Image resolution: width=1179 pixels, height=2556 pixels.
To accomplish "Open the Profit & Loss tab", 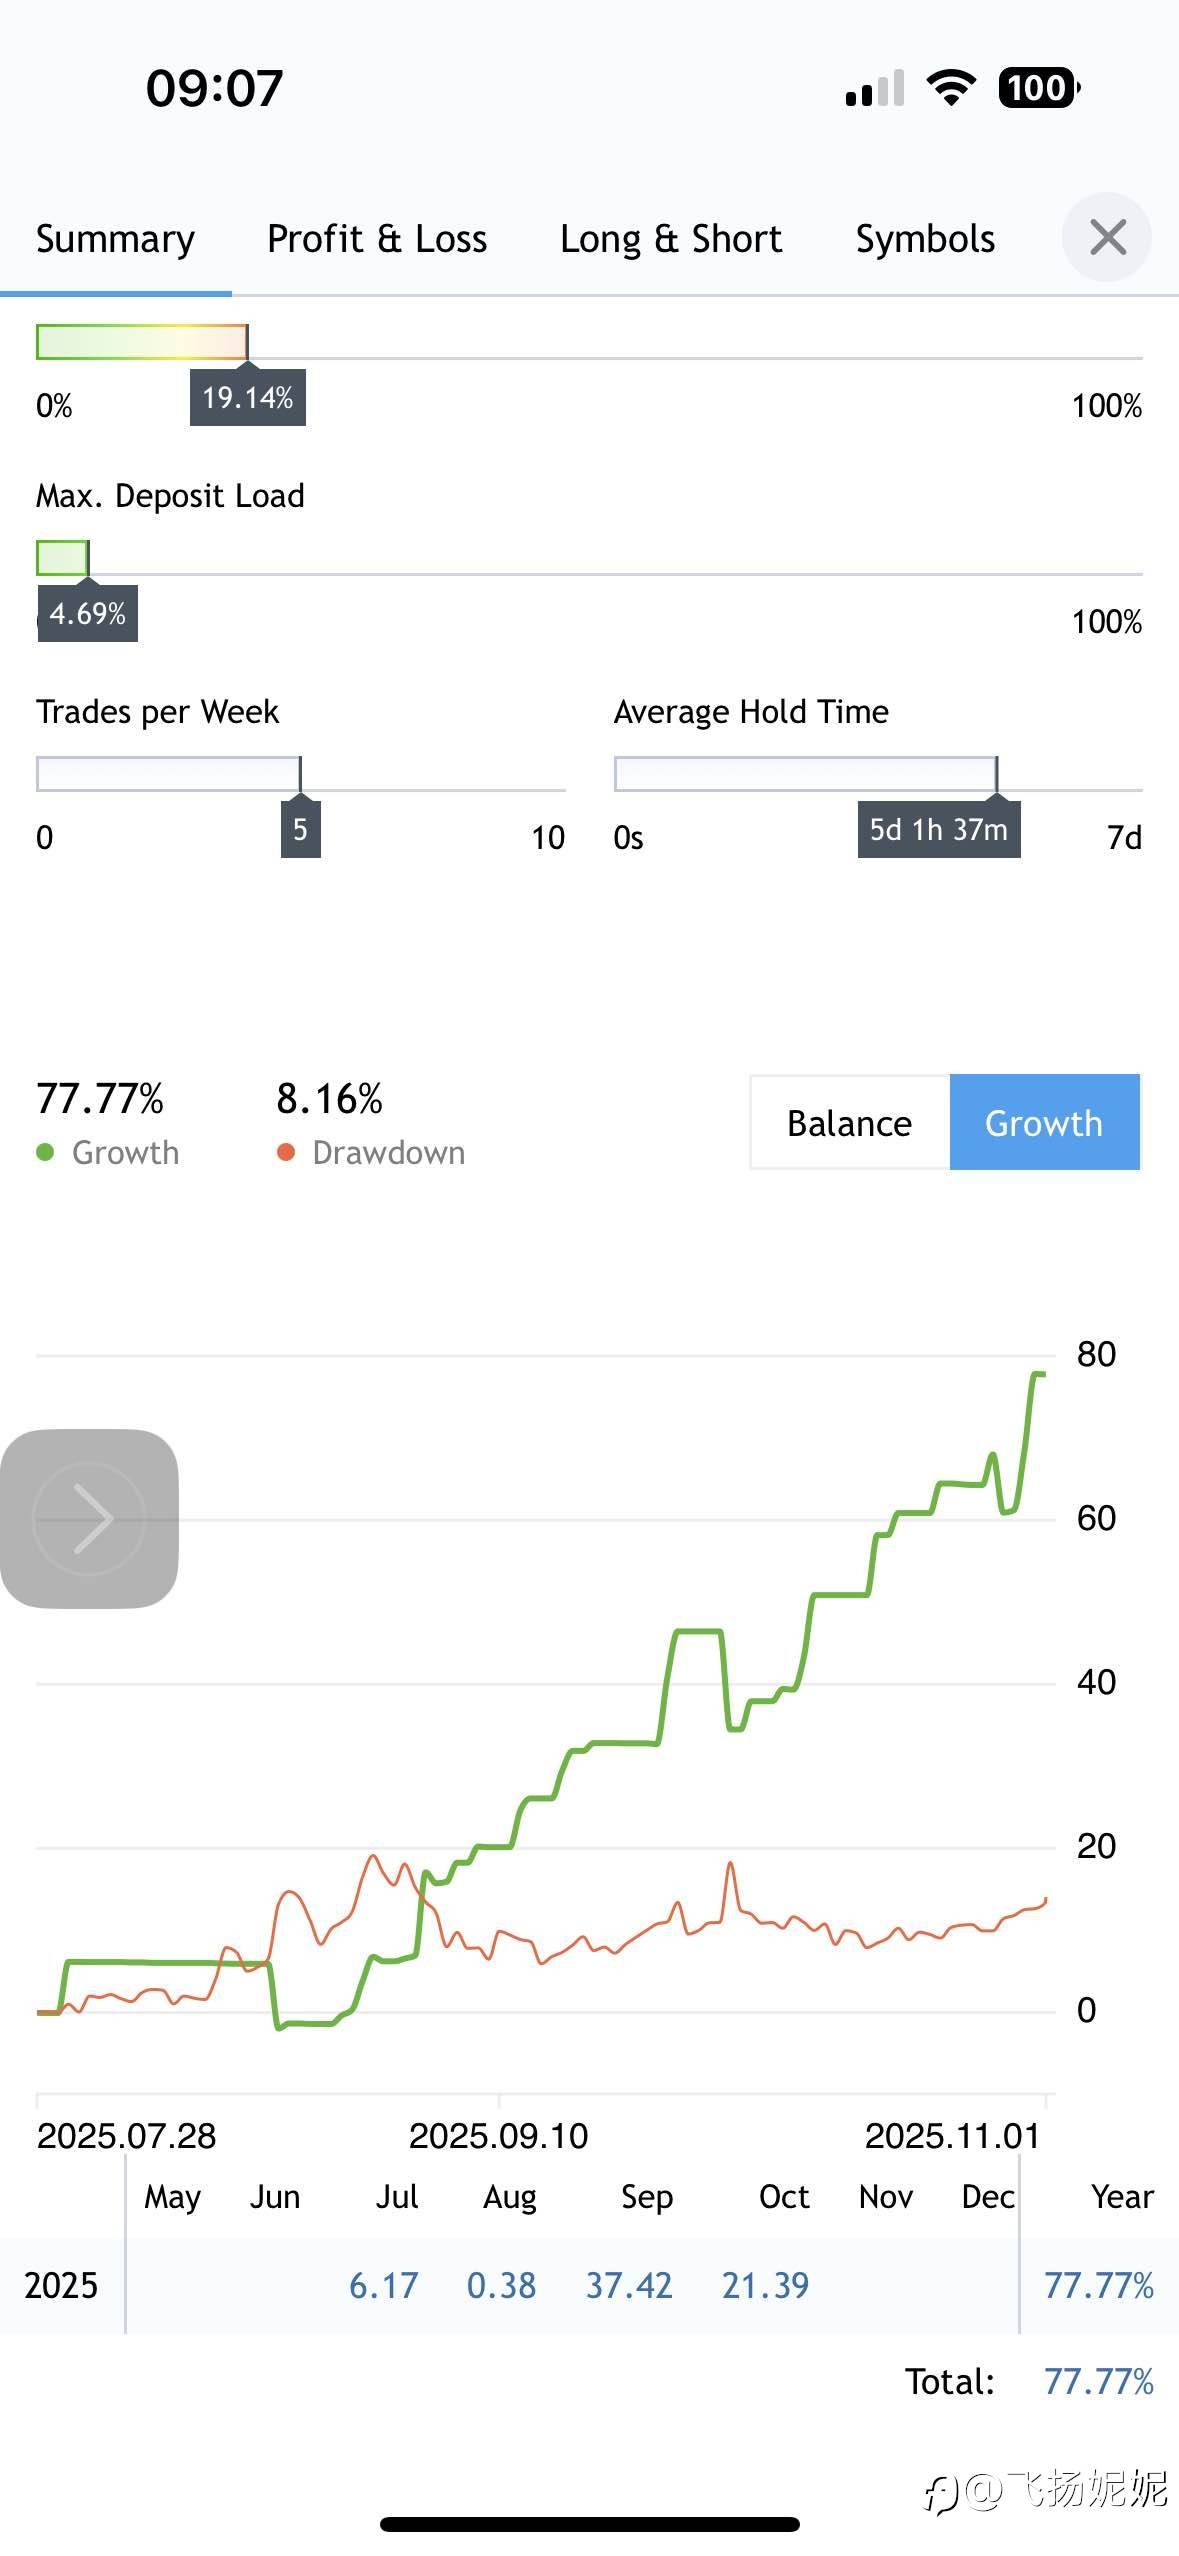I will [x=377, y=239].
